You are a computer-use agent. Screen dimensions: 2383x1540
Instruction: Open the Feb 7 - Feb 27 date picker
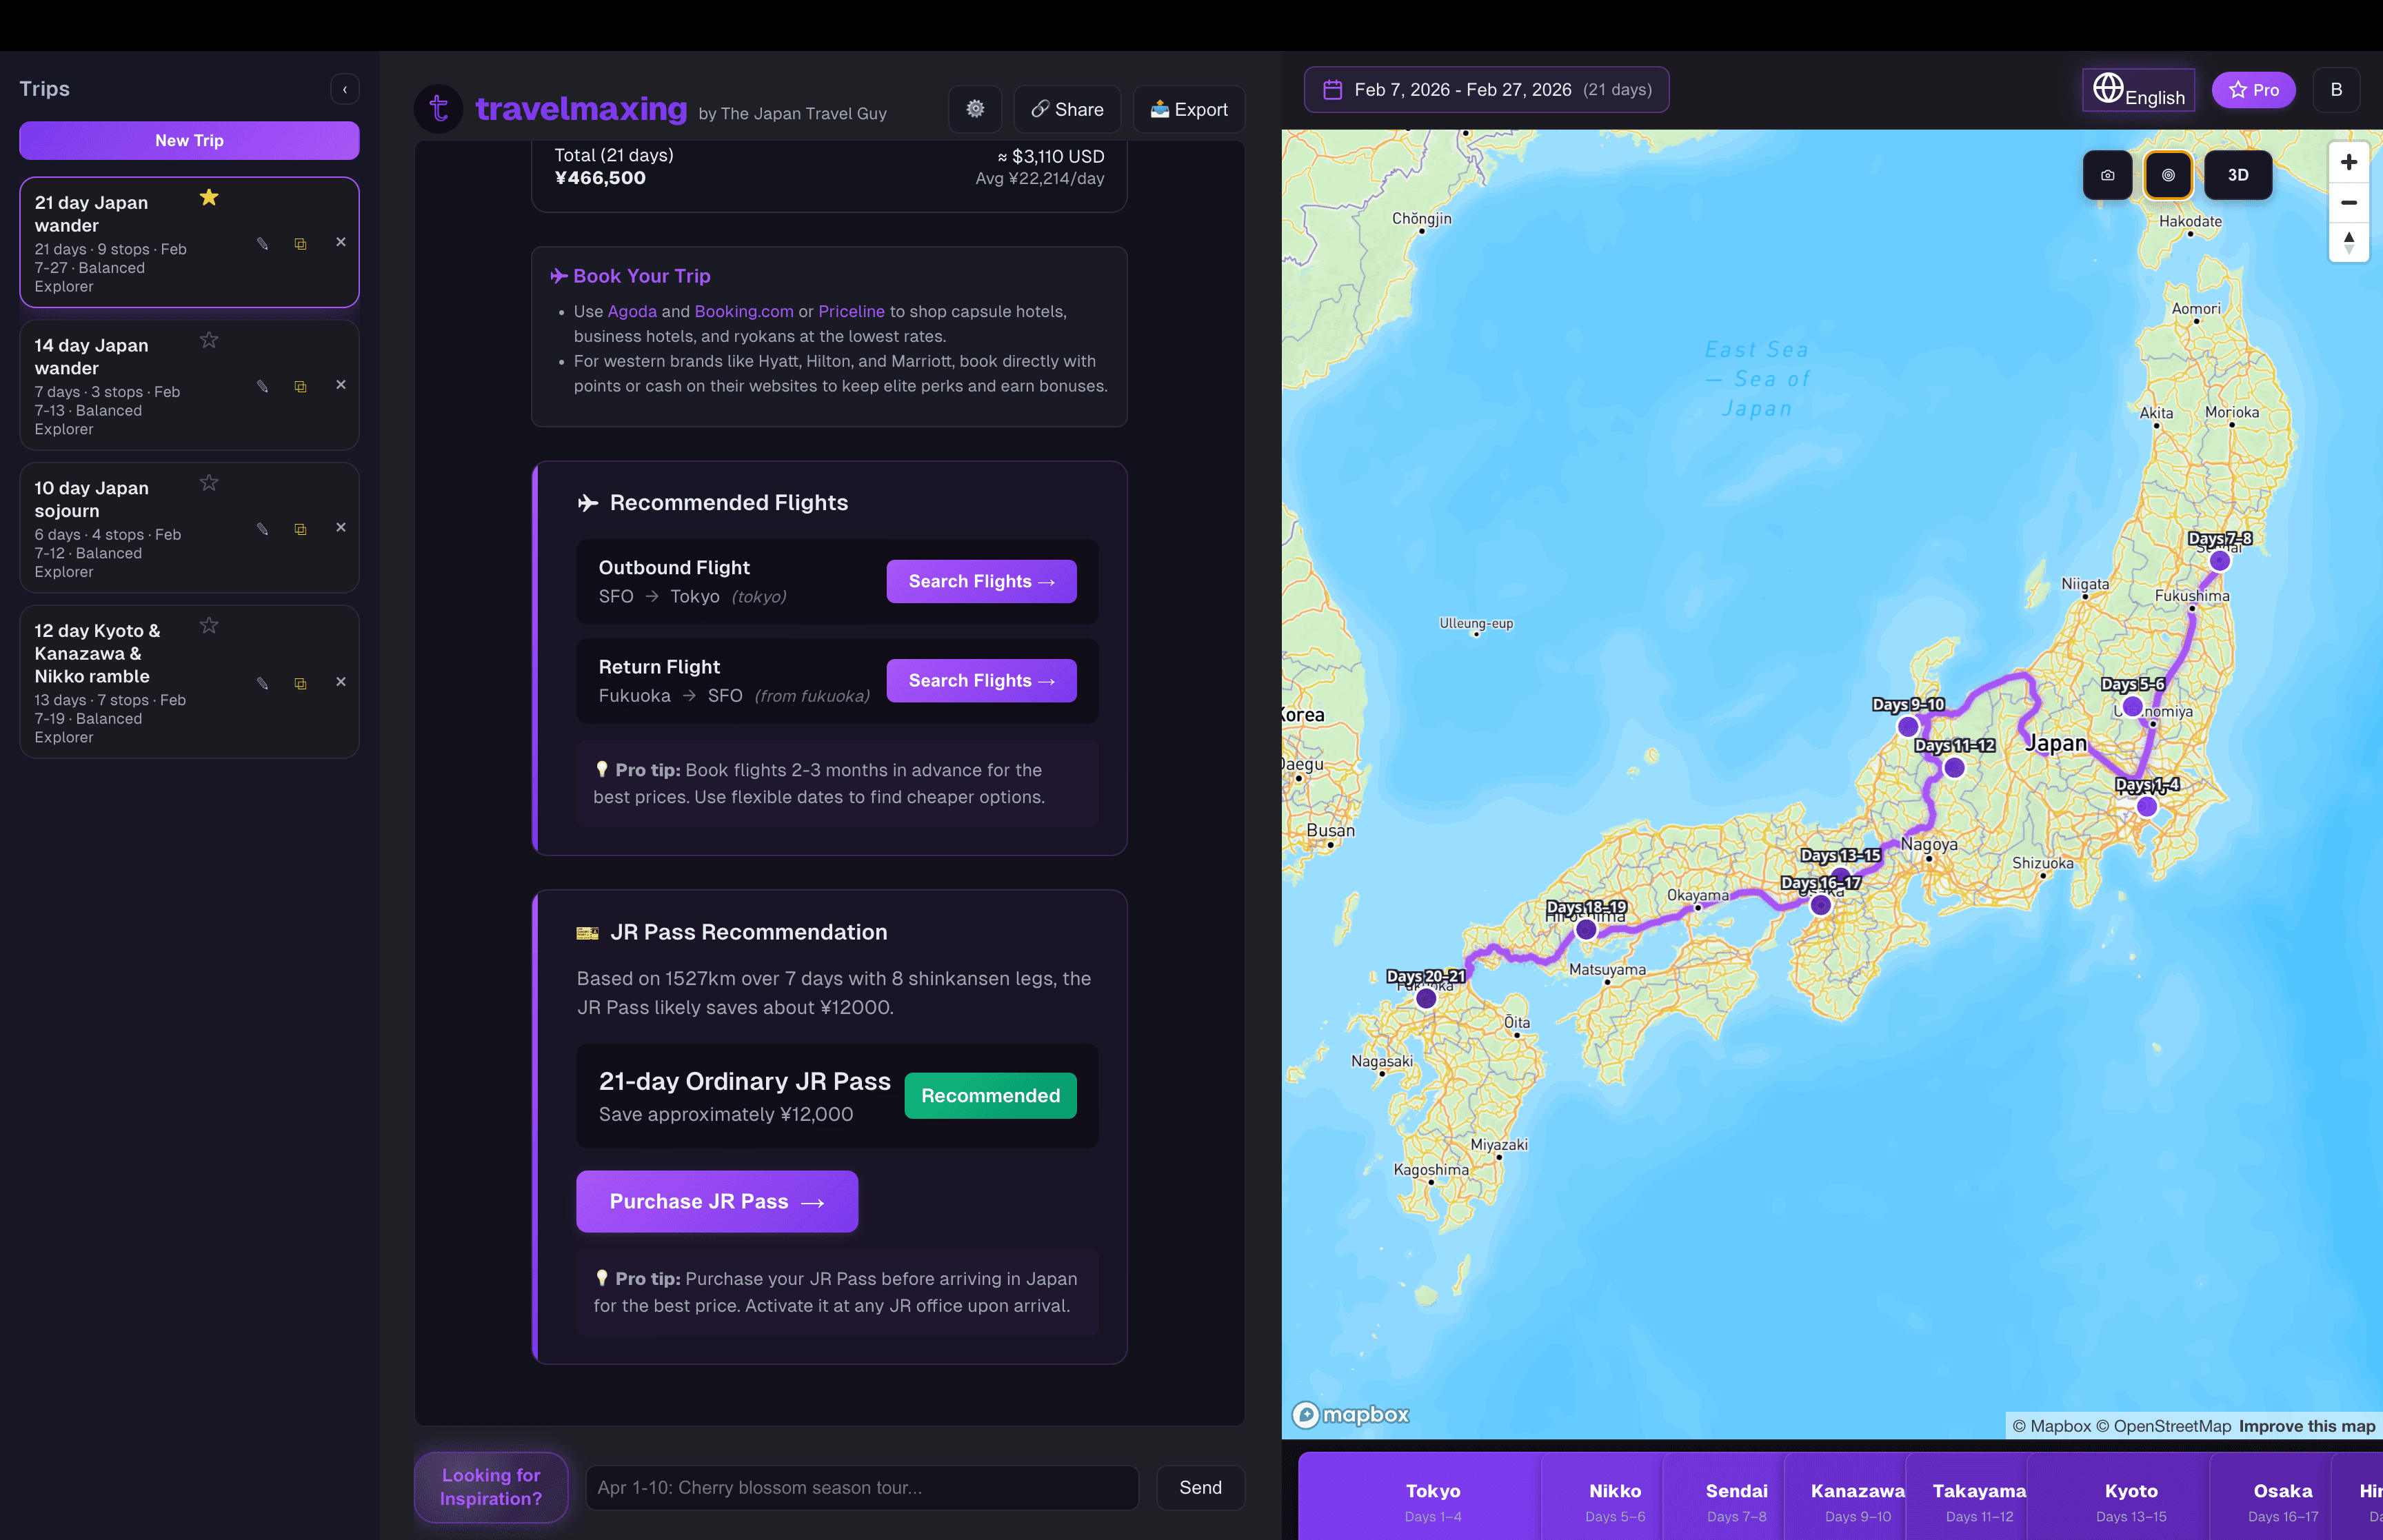tap(1486, 89)
